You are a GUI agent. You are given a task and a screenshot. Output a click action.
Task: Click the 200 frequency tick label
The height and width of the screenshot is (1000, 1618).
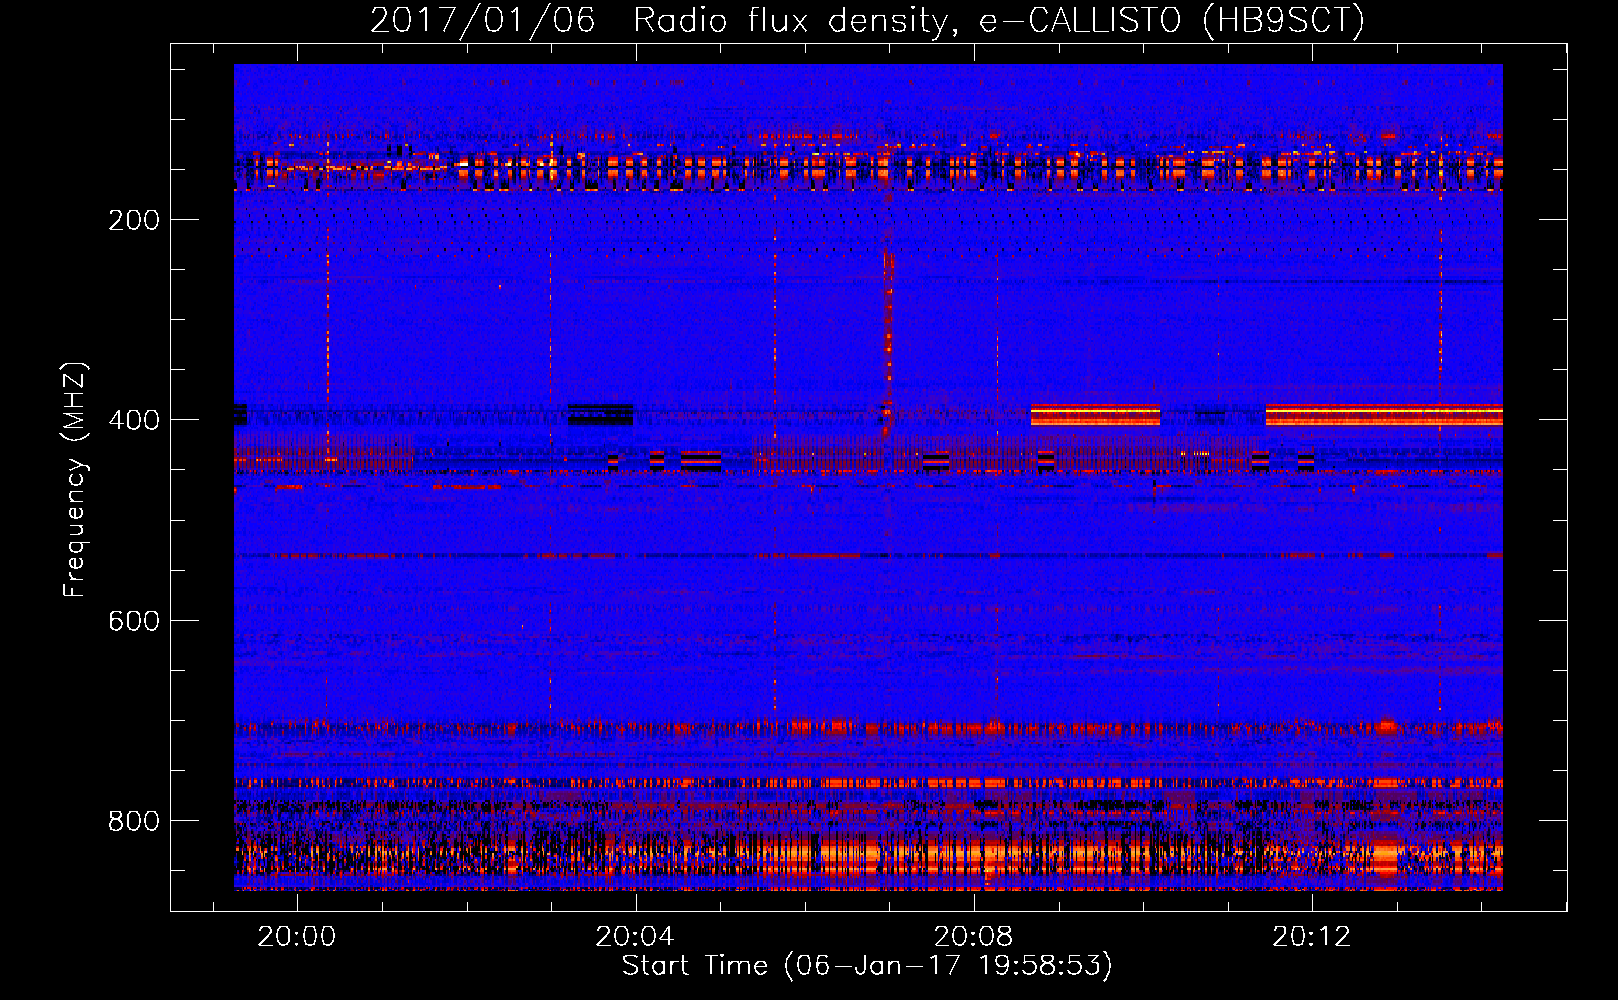point(134,220)
